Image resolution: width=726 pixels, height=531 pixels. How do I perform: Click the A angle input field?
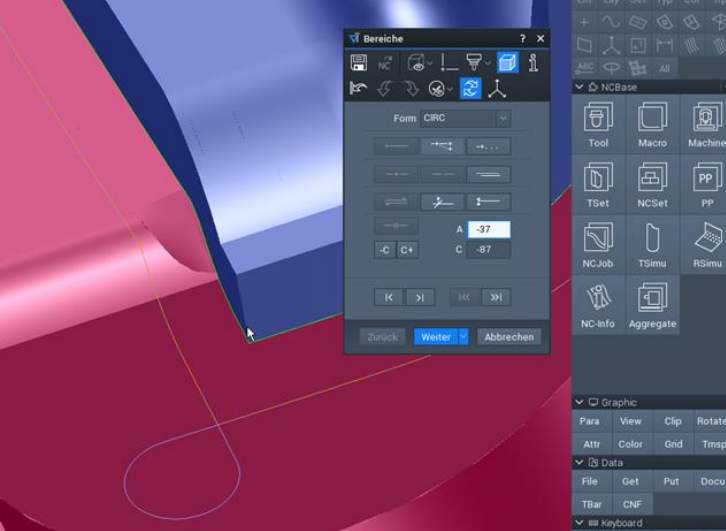488,230
